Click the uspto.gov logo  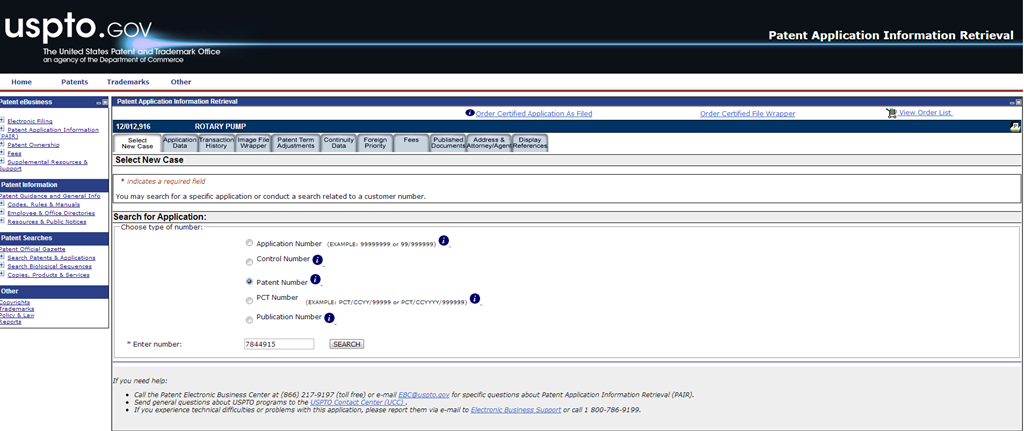[x=78, y=27]
